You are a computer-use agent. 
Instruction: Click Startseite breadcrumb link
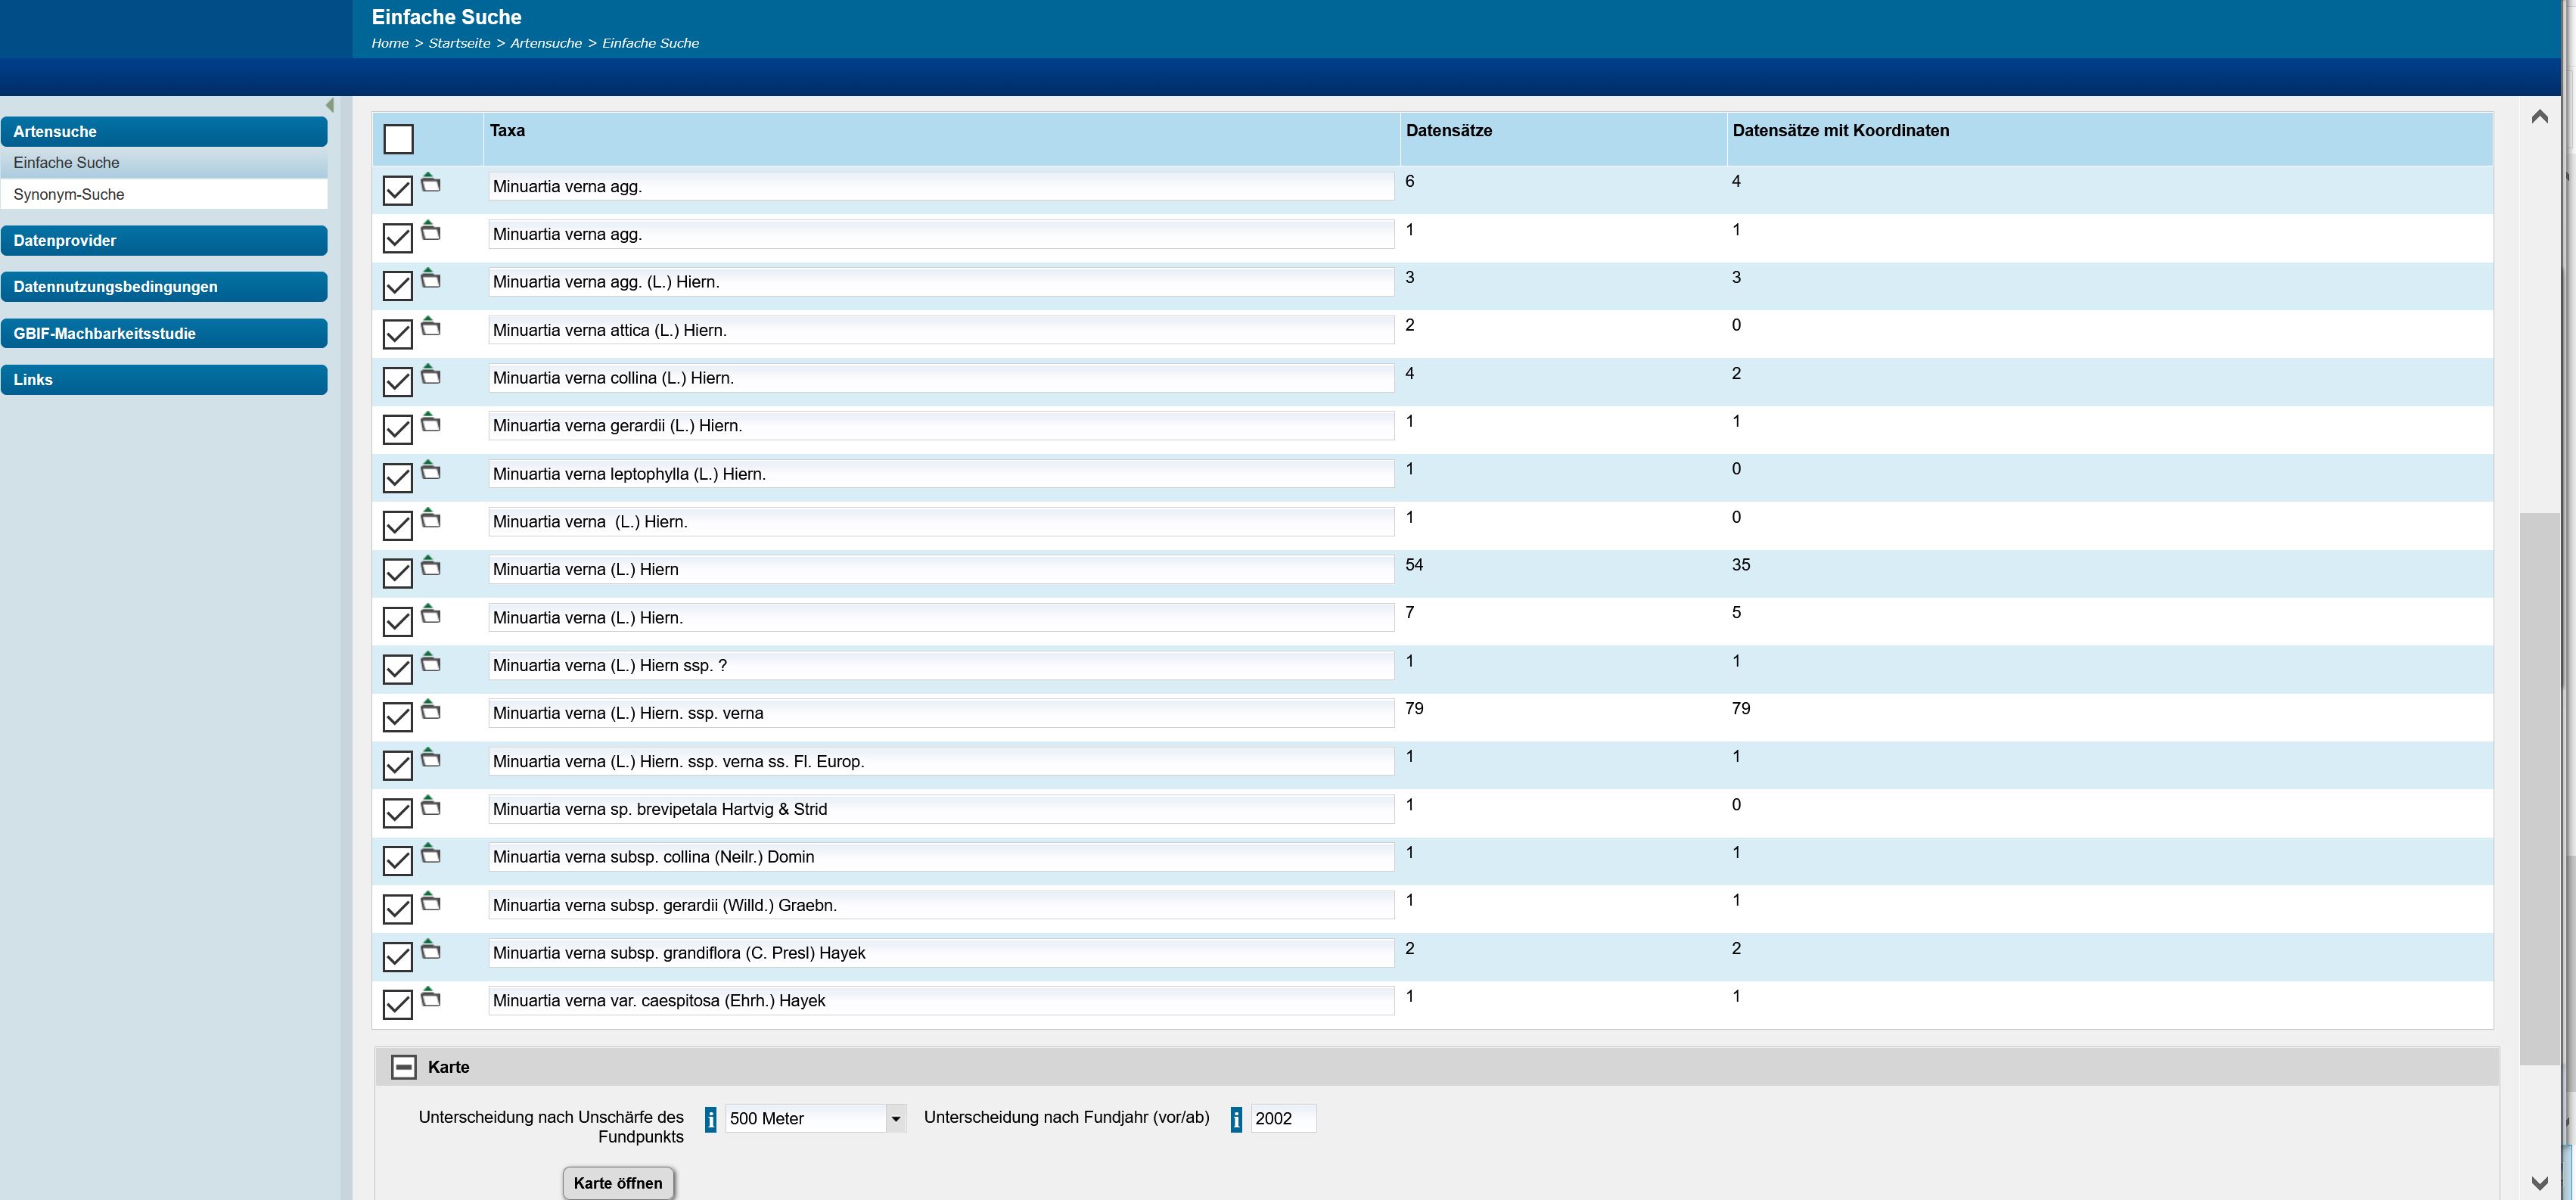(x=459, y=43)
